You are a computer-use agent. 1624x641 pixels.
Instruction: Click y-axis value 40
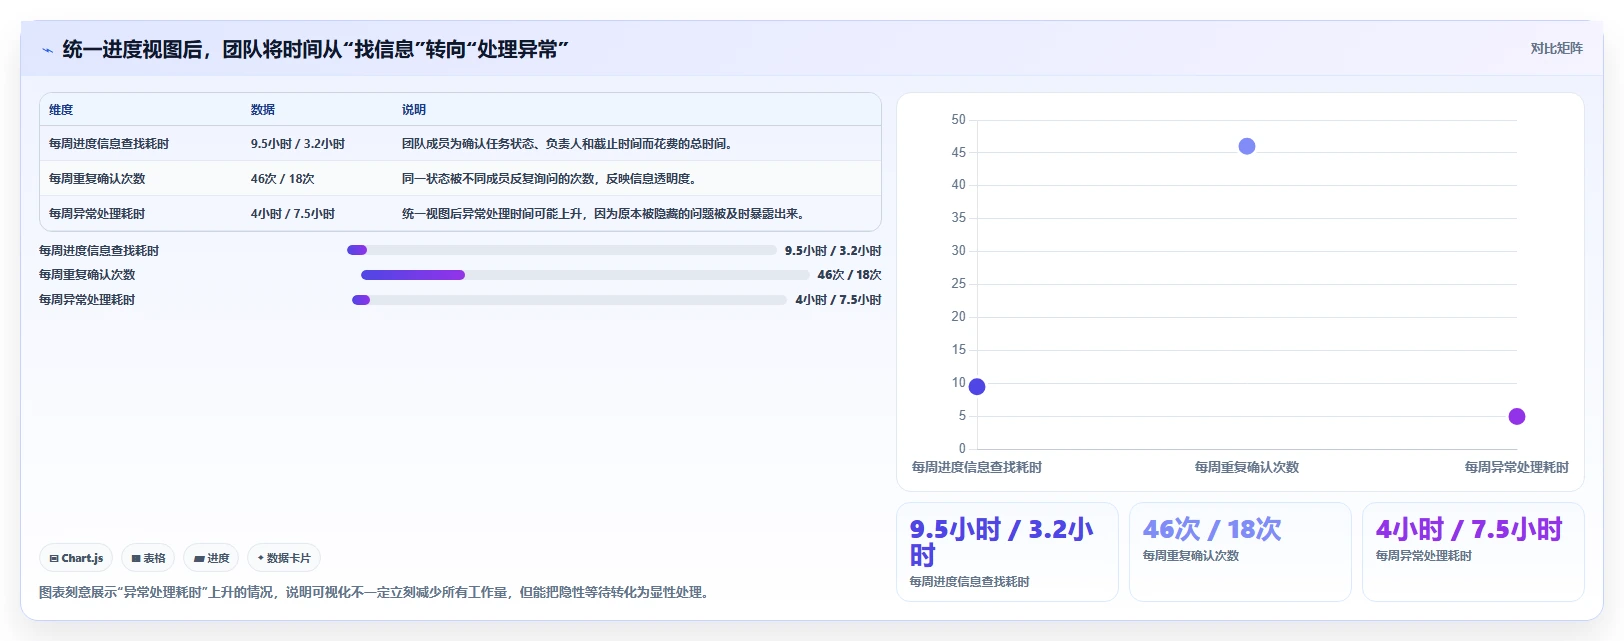coord(959,185)
